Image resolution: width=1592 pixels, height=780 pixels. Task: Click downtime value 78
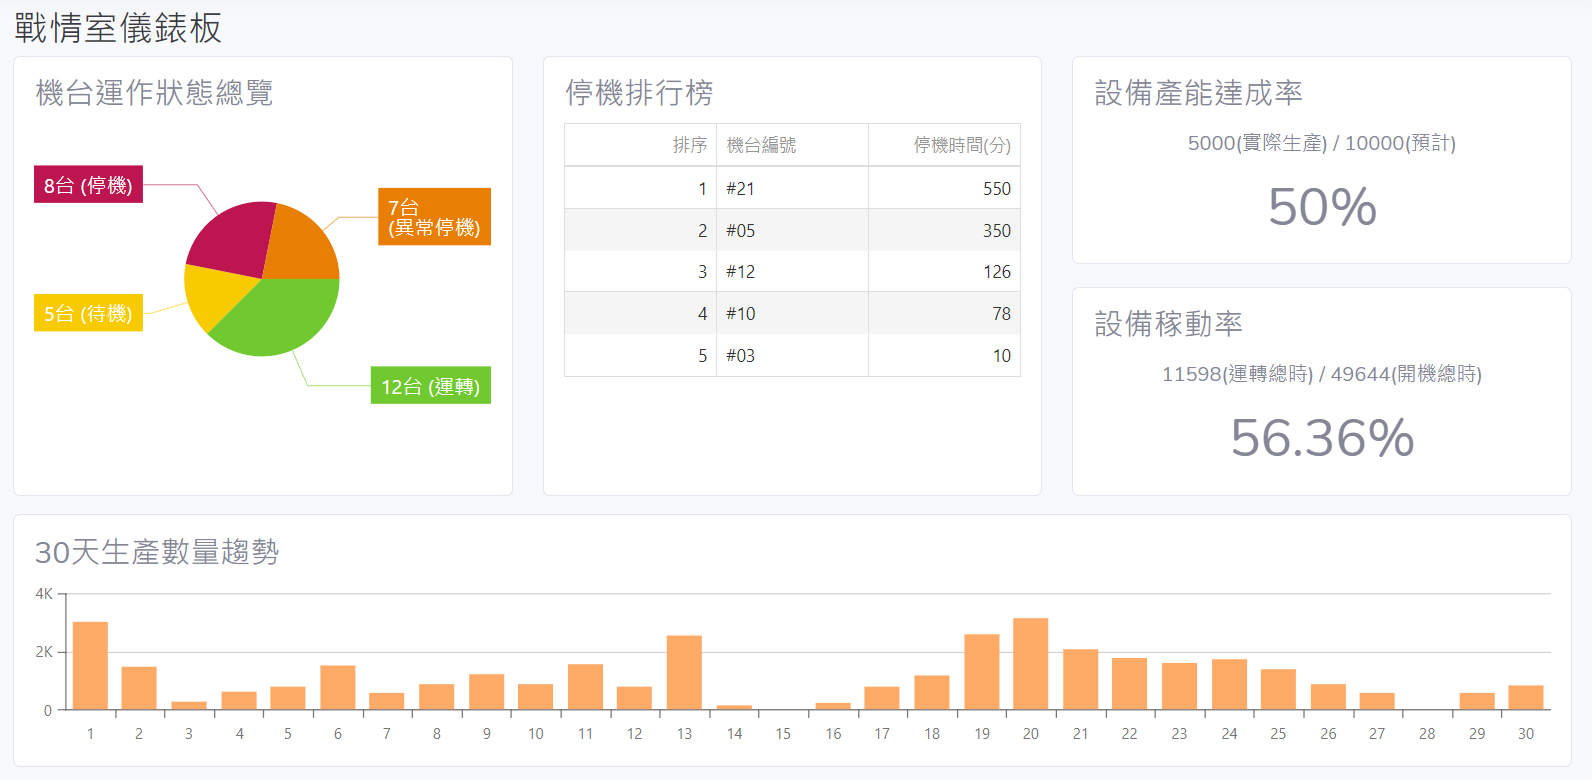click(x=1001, y=313)
